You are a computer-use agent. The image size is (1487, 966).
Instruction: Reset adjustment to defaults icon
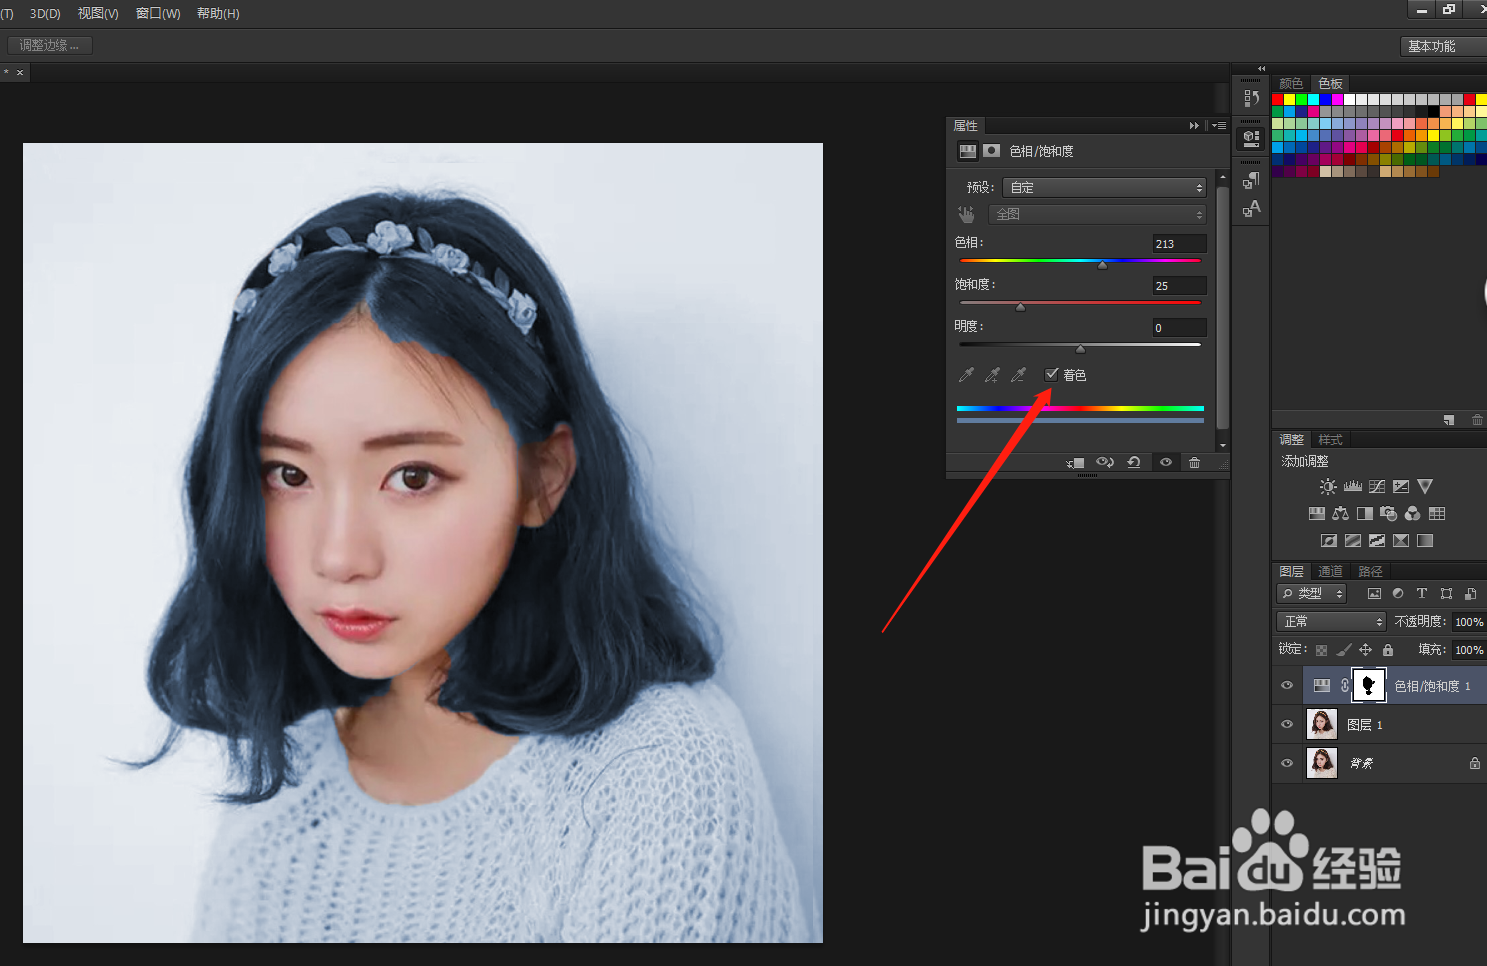[1134, 463]
